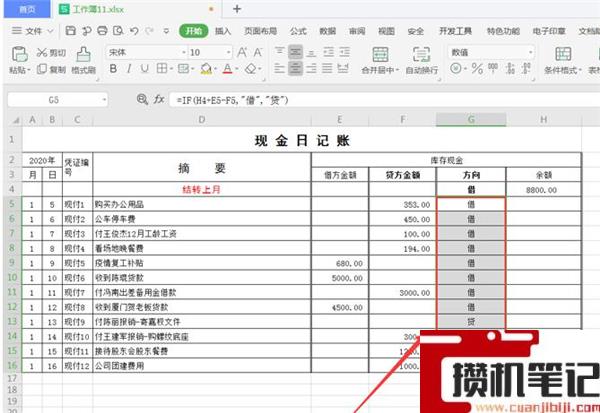Click the clear formatting eraser tool
The image size is (600, 413).
pos(251,69)
